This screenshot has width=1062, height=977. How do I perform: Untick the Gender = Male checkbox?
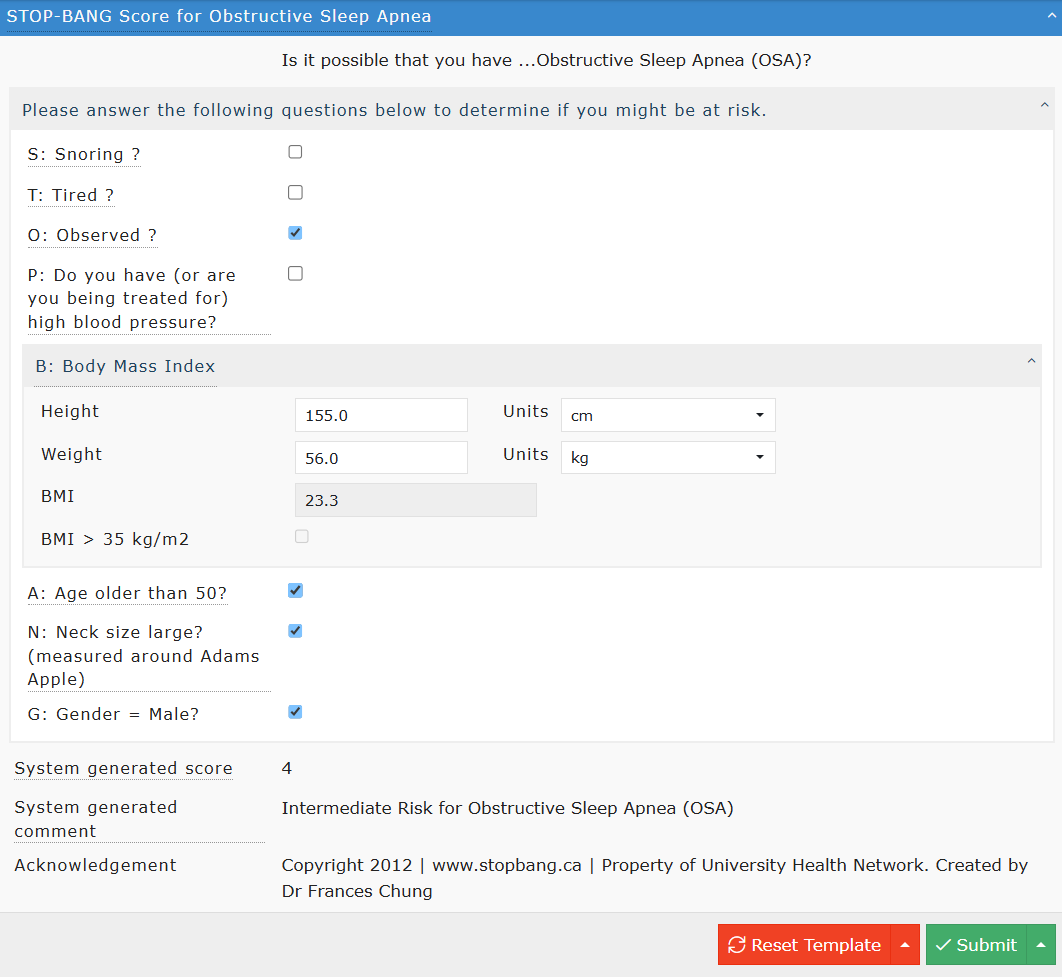pyautogui.click(x=295, y=712)
